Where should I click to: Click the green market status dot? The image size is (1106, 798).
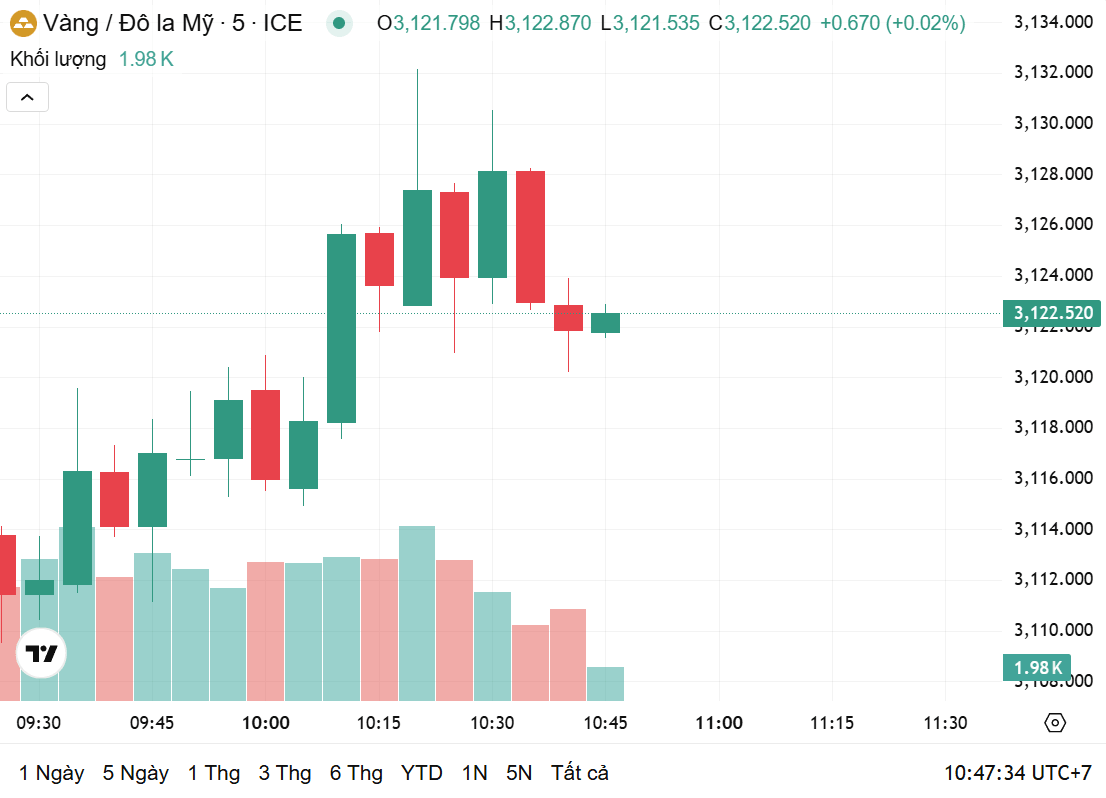coord(339,23)
